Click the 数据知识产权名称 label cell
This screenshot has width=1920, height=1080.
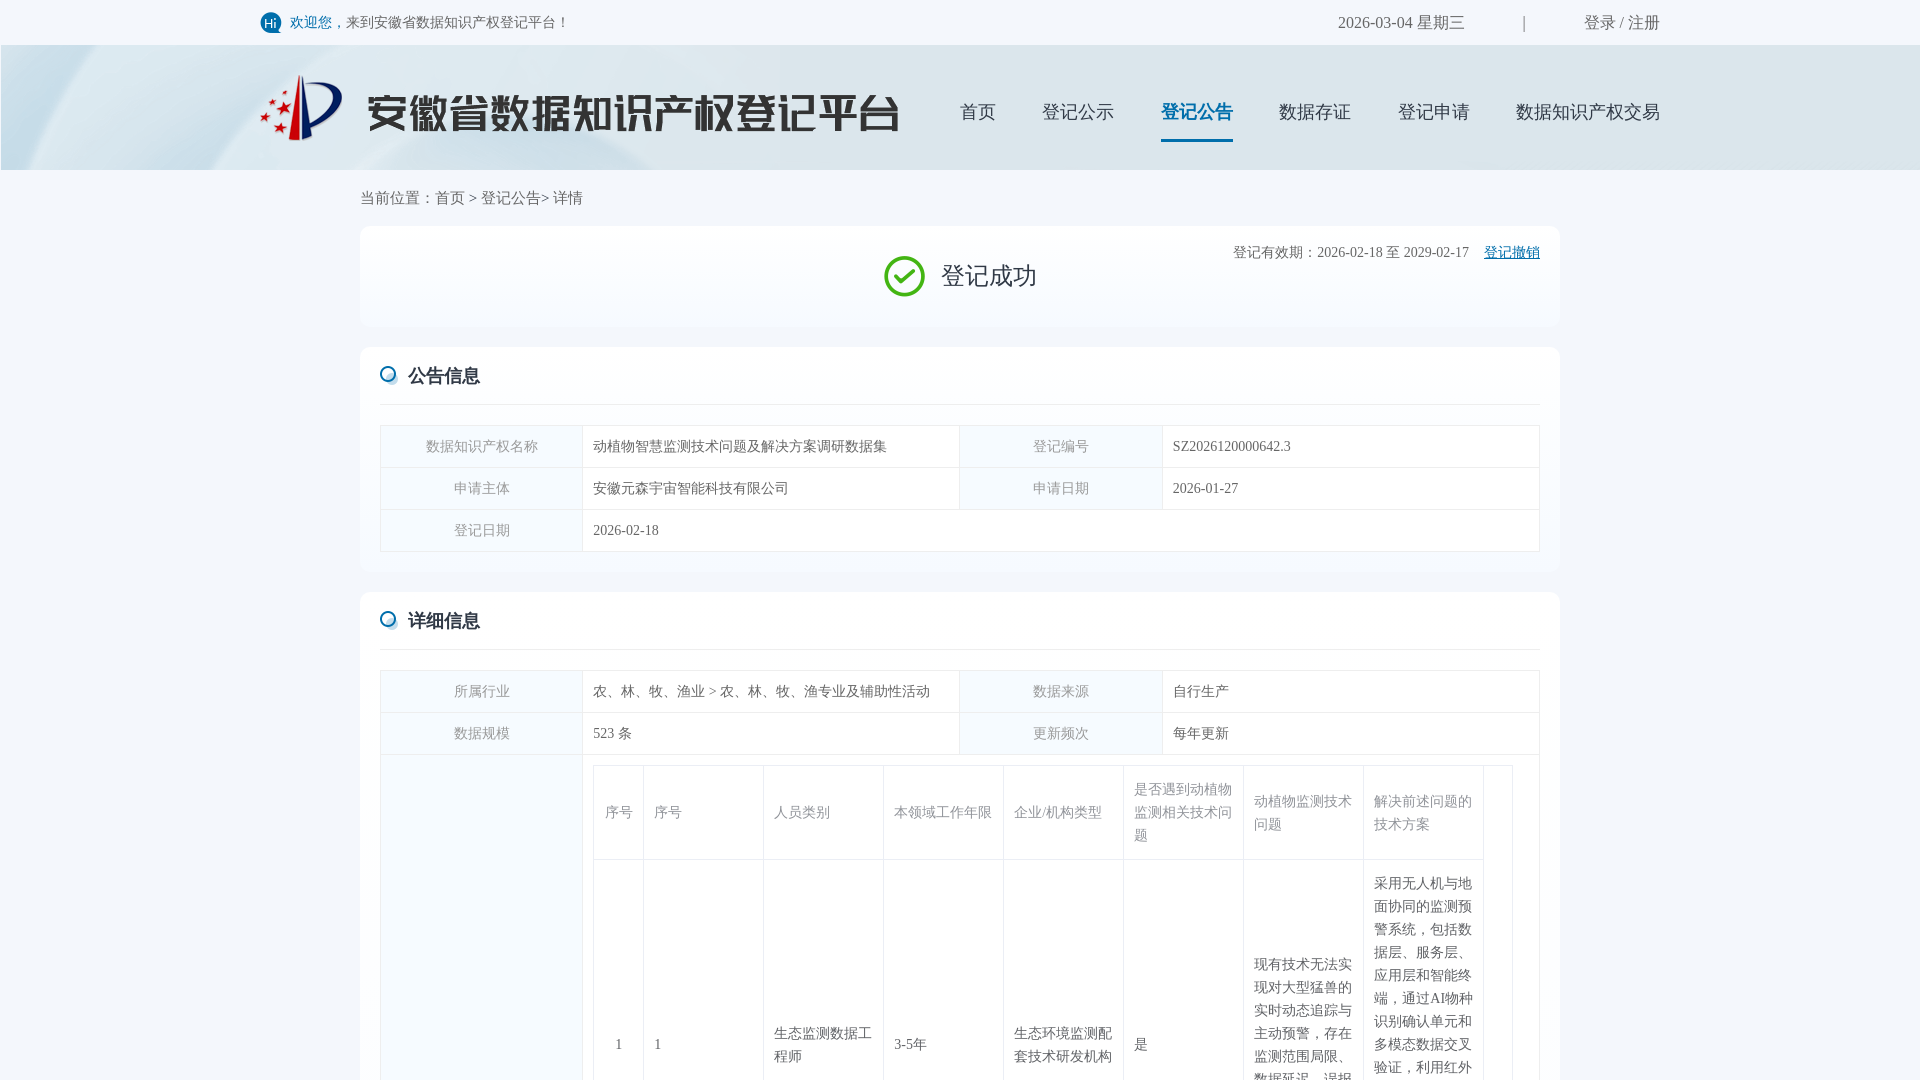click(482, 447)
